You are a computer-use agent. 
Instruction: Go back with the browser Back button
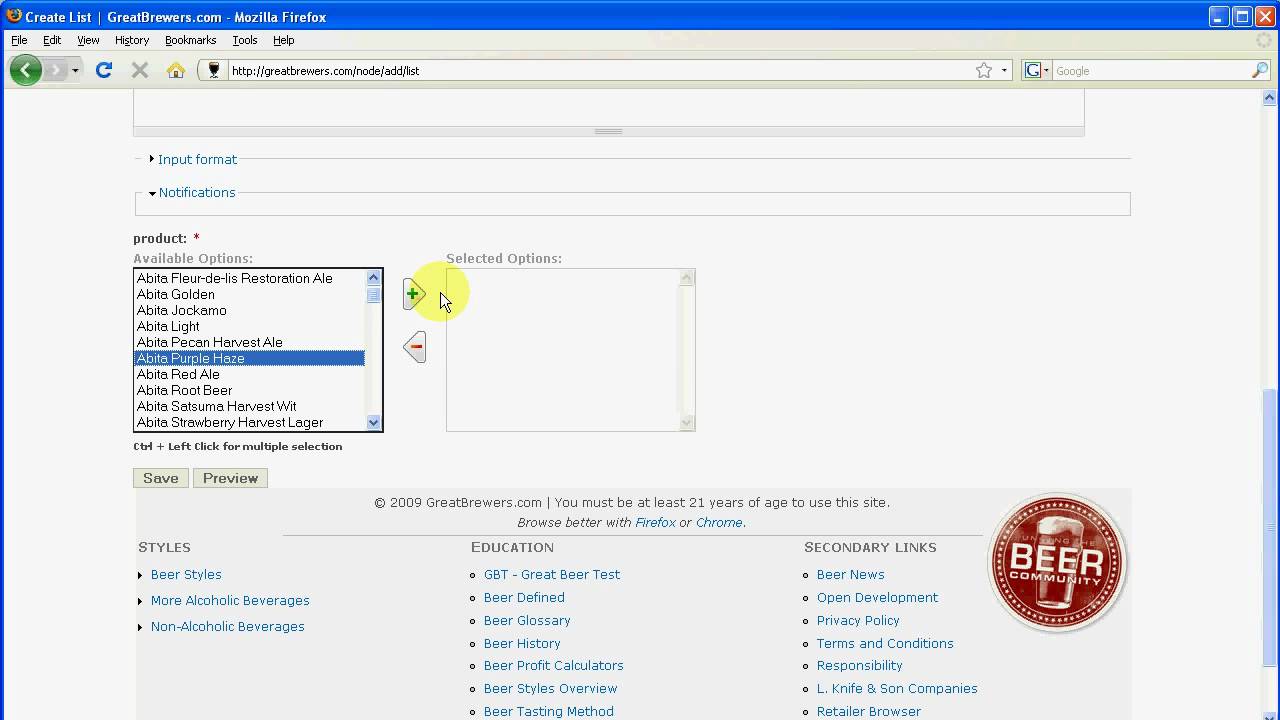tap(25, 70)
